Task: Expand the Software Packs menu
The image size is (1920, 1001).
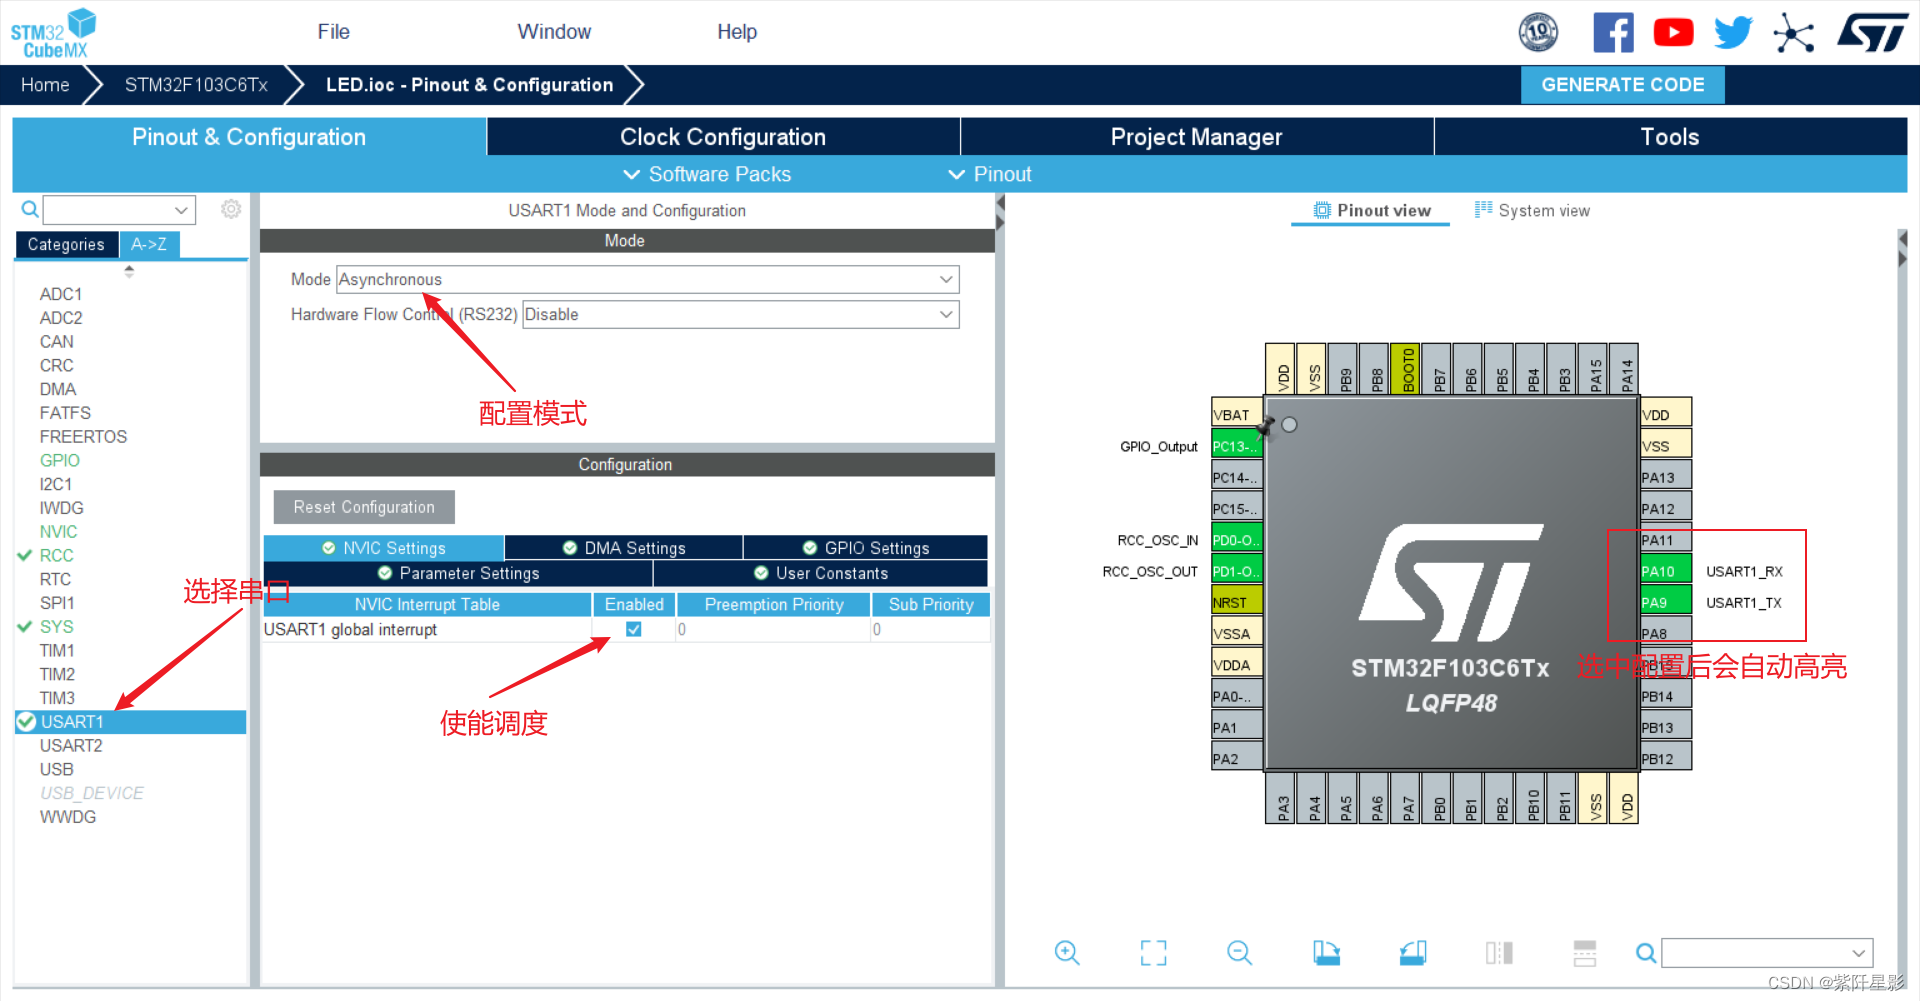Action: coord(707,174)
